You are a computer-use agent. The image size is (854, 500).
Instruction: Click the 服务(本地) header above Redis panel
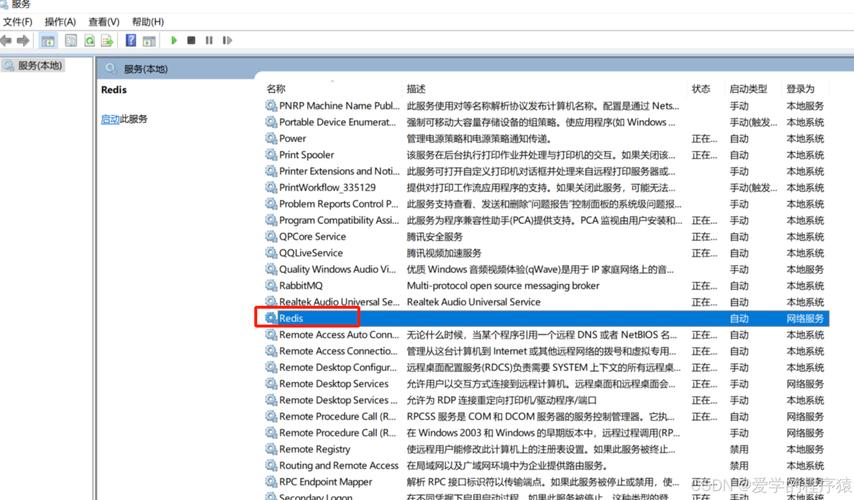pyautogui.click(x=145, y=69)
